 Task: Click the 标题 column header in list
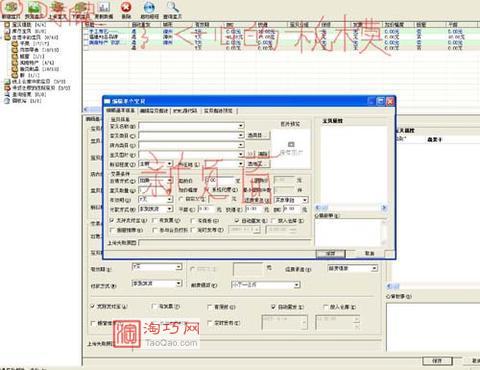point(107,25)
